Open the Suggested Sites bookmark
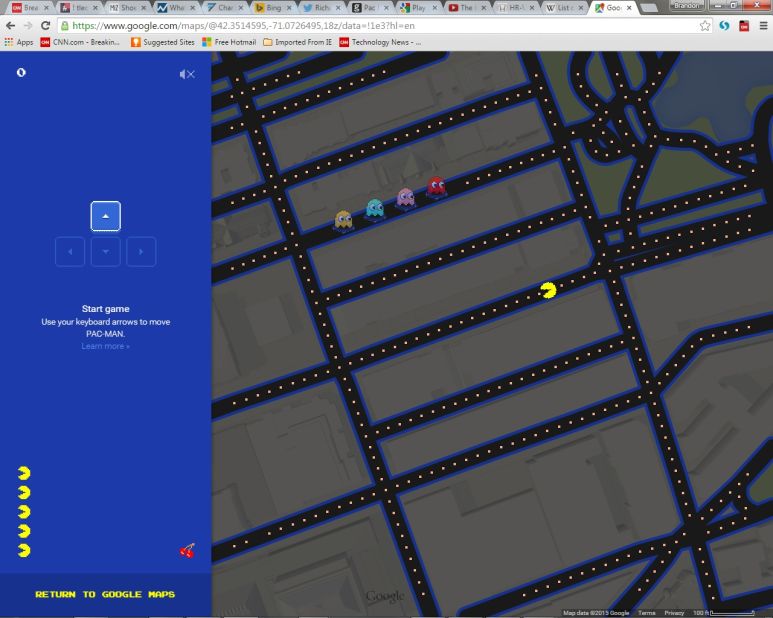Image resolution: width=773 pixels, height=618 pixels. pos(163,42)
